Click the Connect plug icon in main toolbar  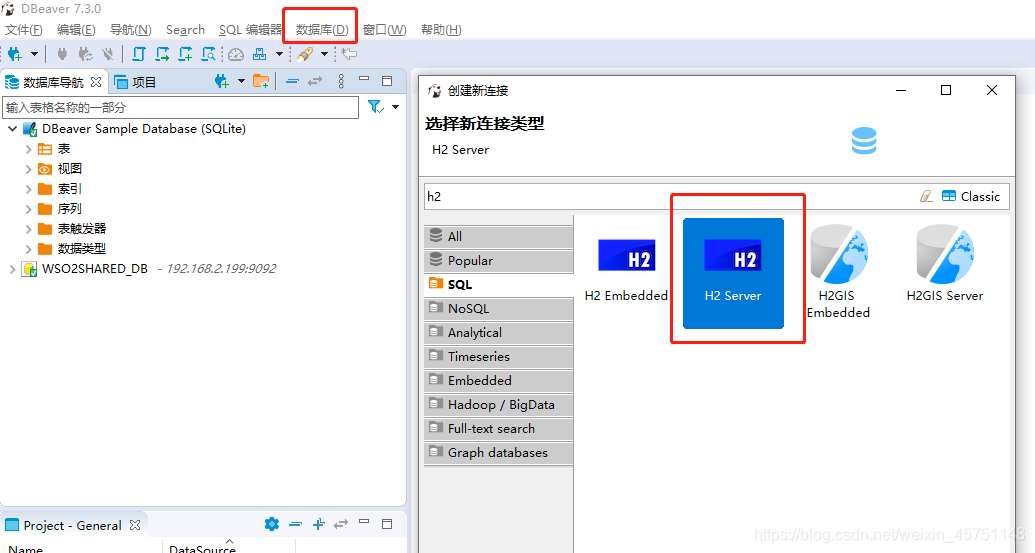coord(62,54)
